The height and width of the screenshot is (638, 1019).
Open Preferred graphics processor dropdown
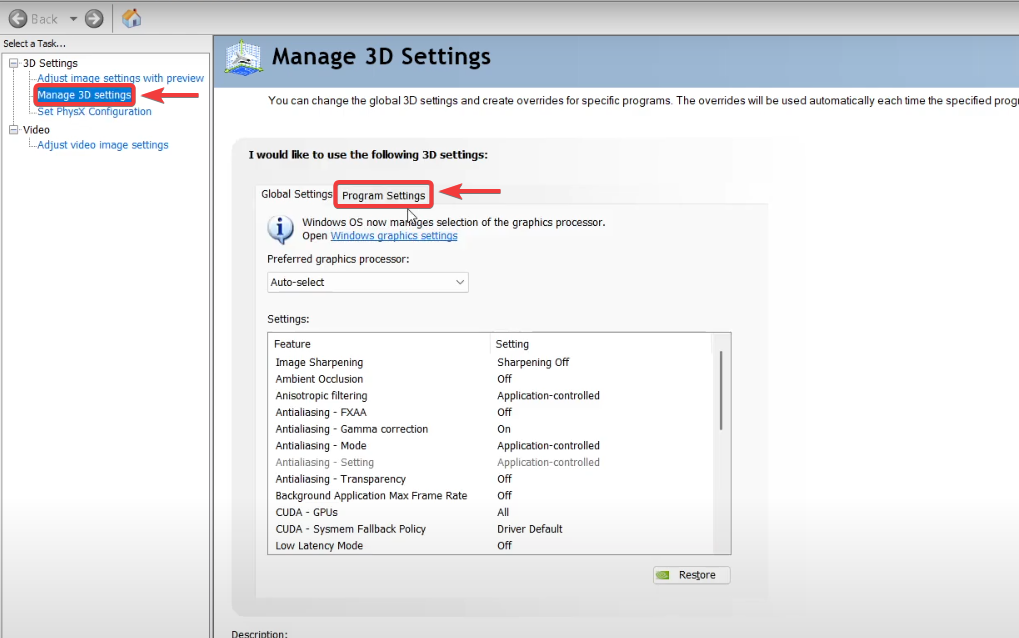[x=368, y=282]
